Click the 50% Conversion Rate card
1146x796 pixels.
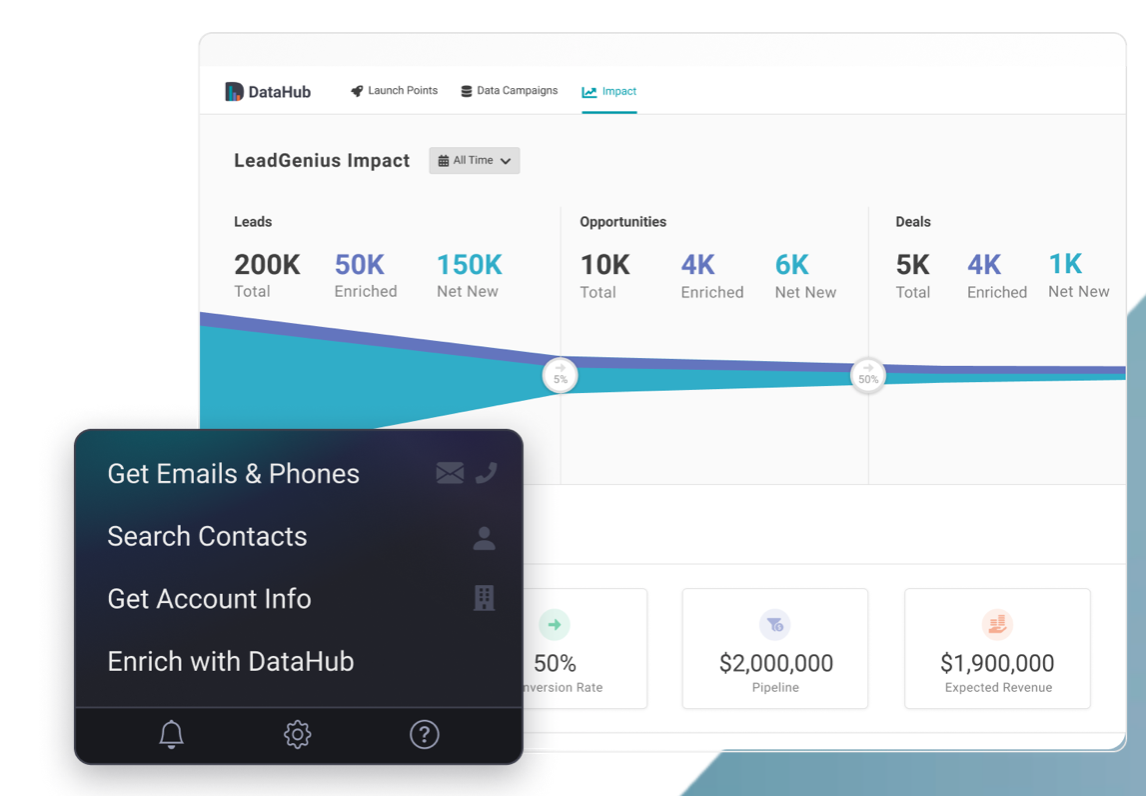point(585,648)
